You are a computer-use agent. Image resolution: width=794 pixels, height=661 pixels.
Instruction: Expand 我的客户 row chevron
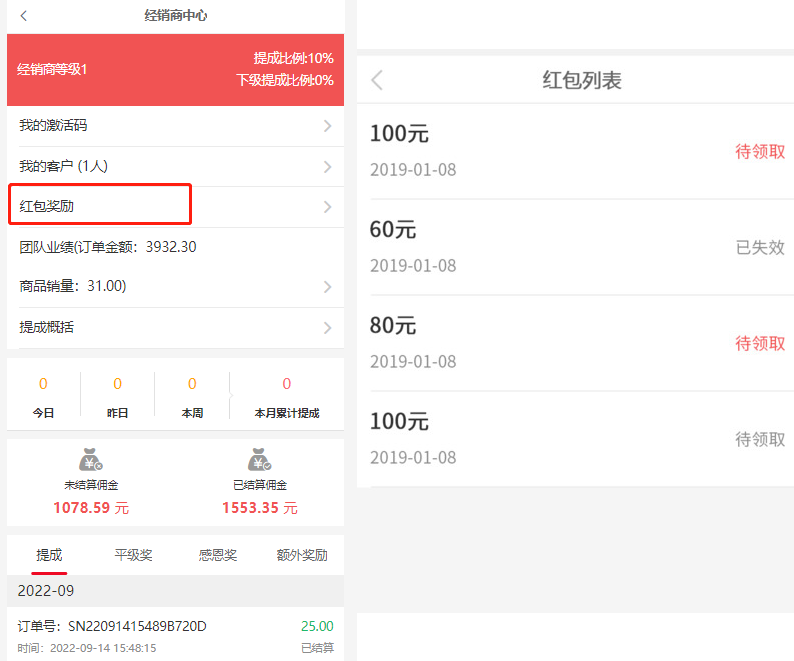(x=327, y=167)
